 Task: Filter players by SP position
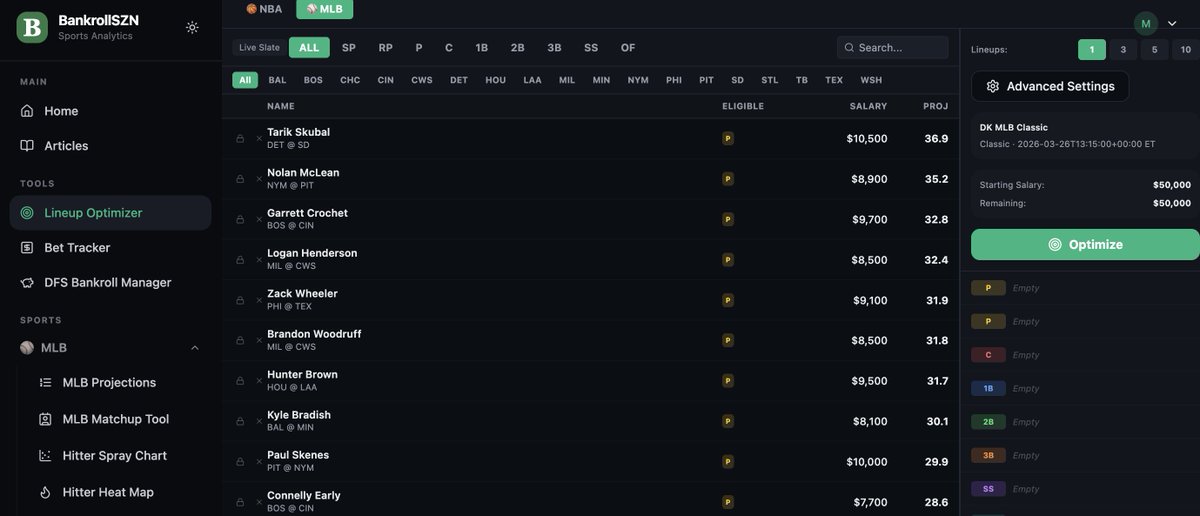click(x=349, y=47)
